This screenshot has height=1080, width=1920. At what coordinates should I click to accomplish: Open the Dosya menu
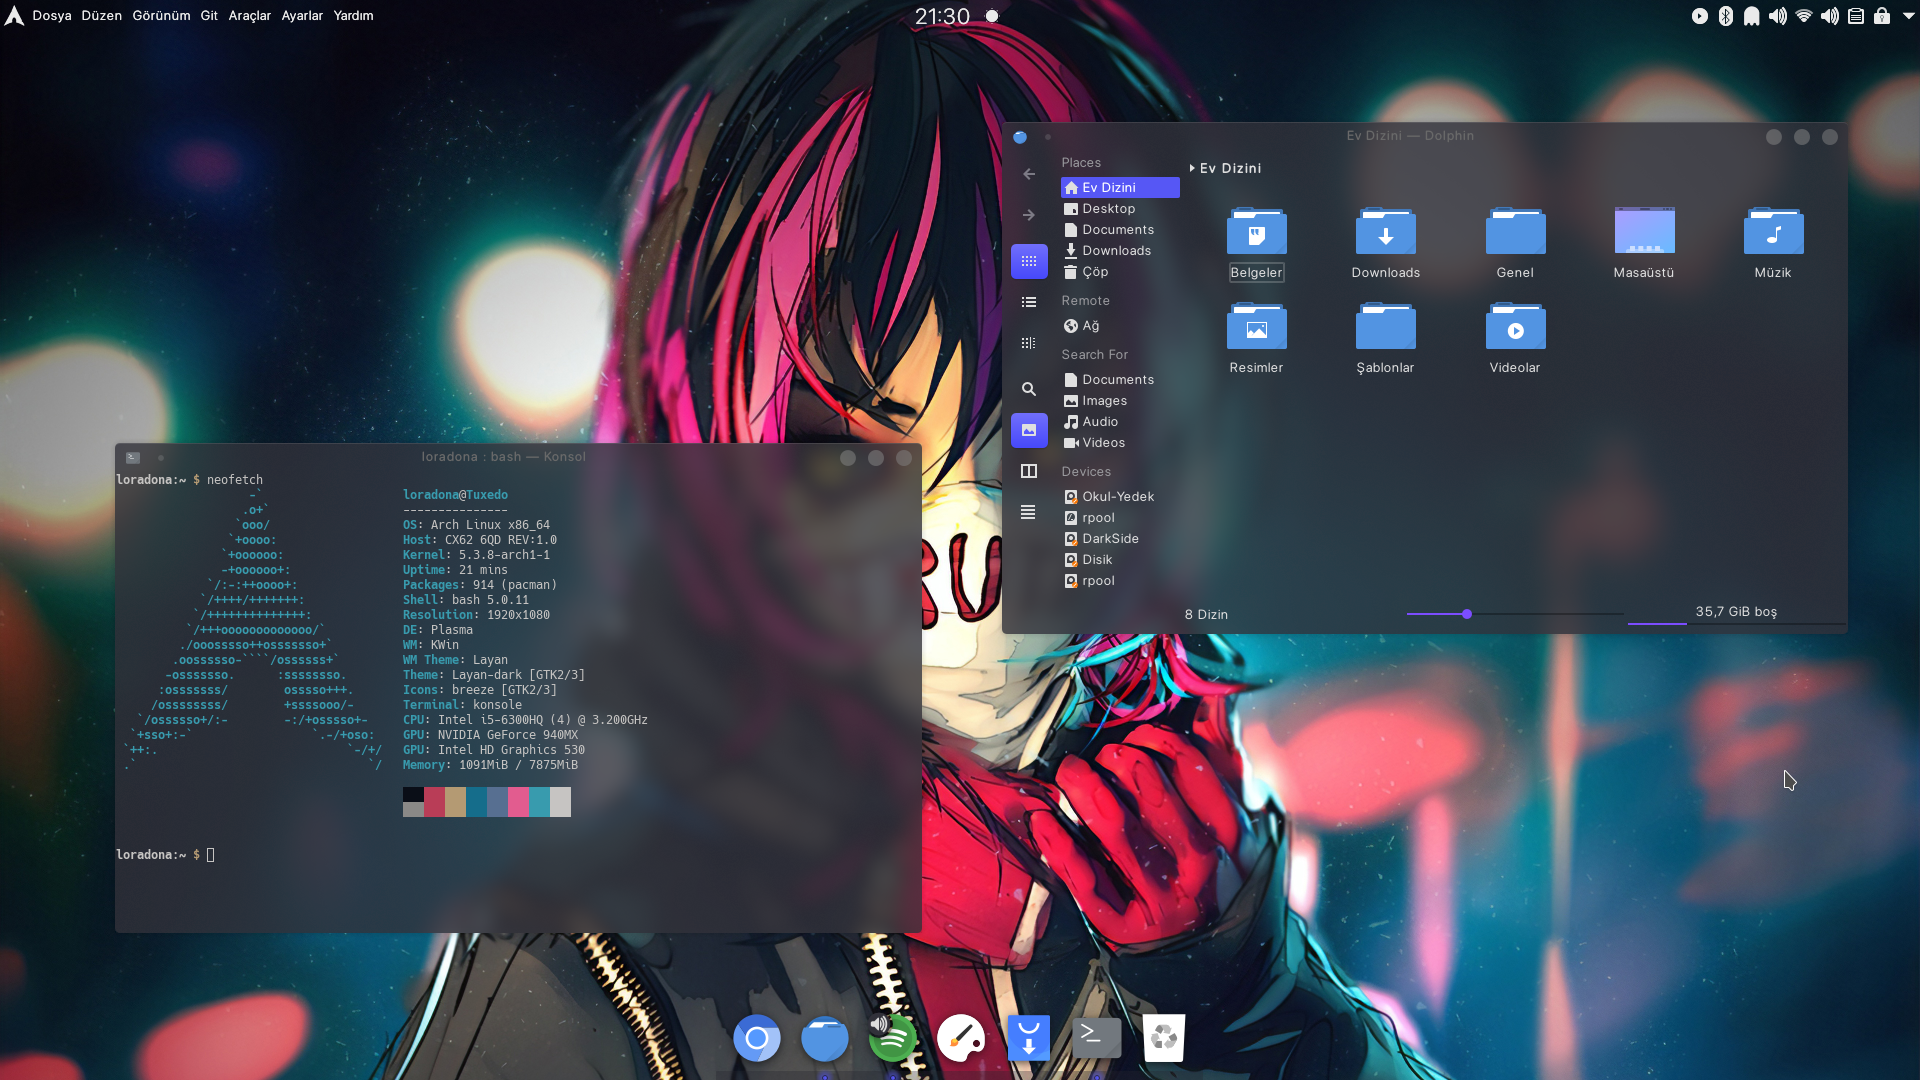pyautogui.click(x=52, y=15)
